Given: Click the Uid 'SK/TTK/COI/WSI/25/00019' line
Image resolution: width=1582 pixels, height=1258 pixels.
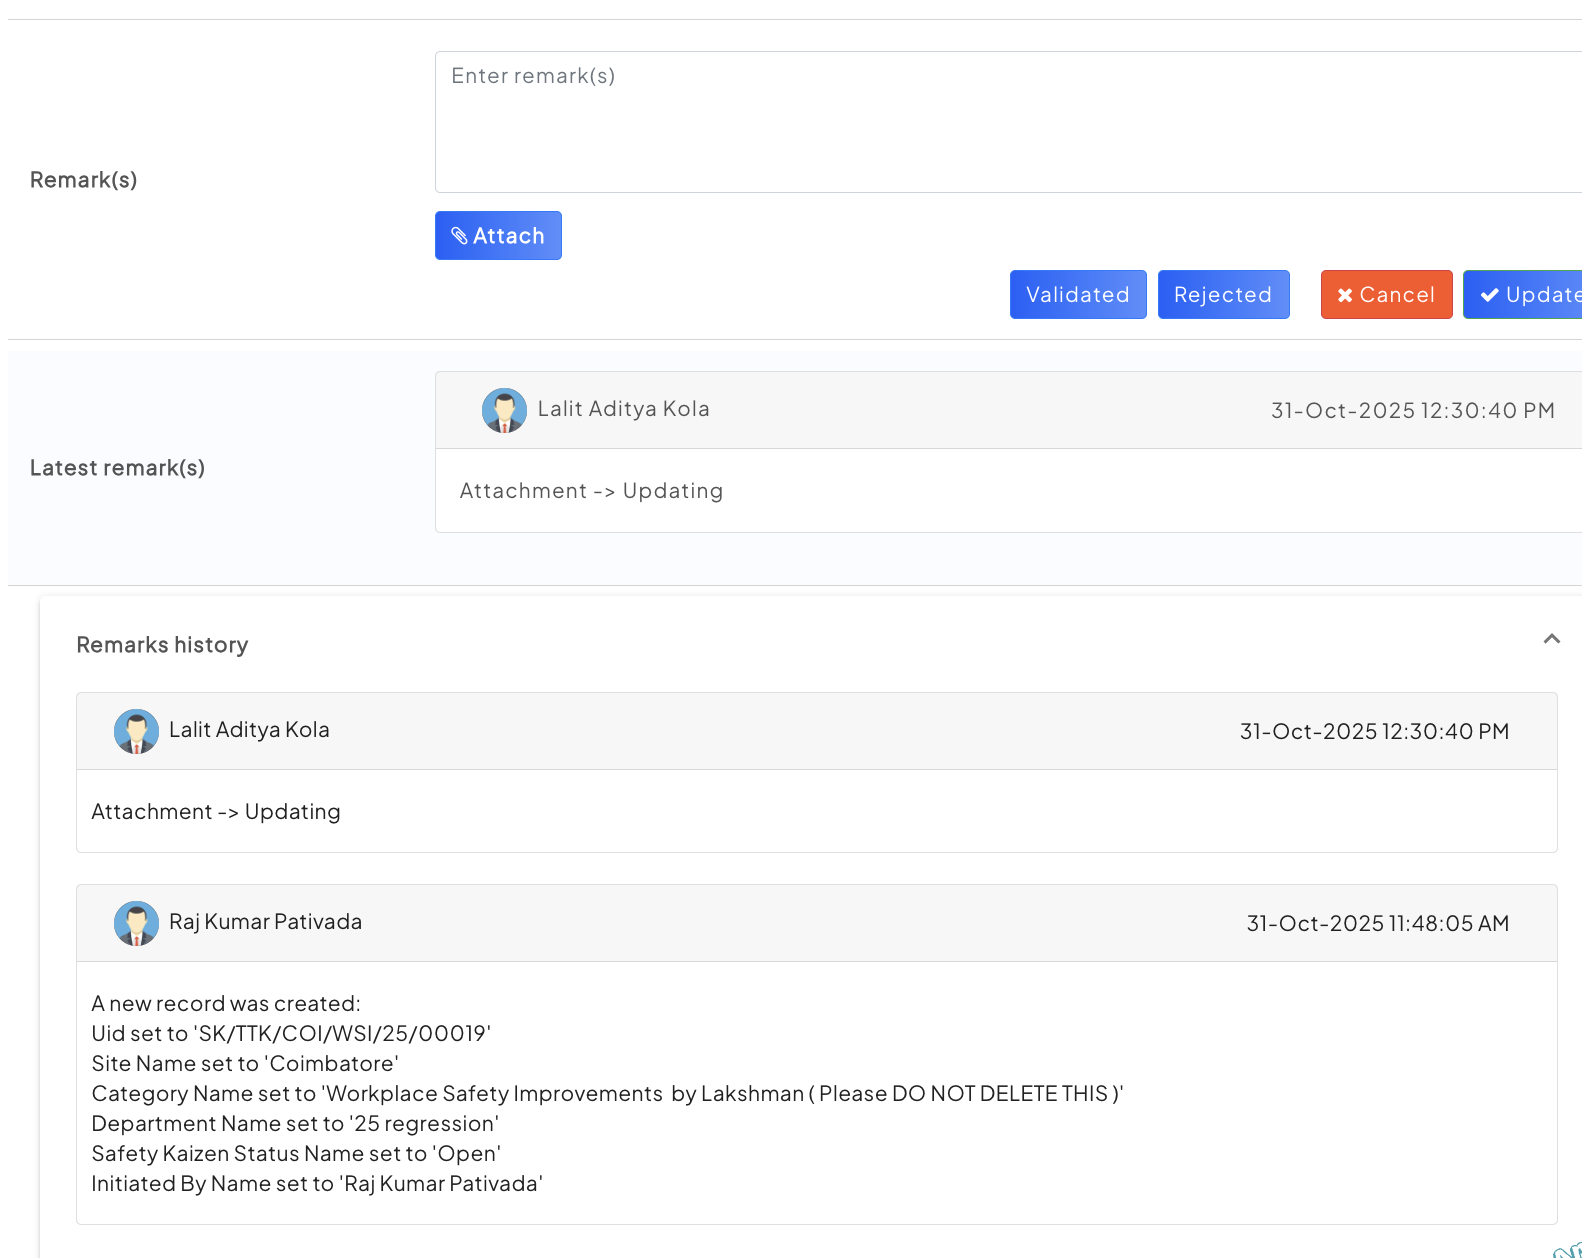Looking at the screenshot, I should [291, 1034].
